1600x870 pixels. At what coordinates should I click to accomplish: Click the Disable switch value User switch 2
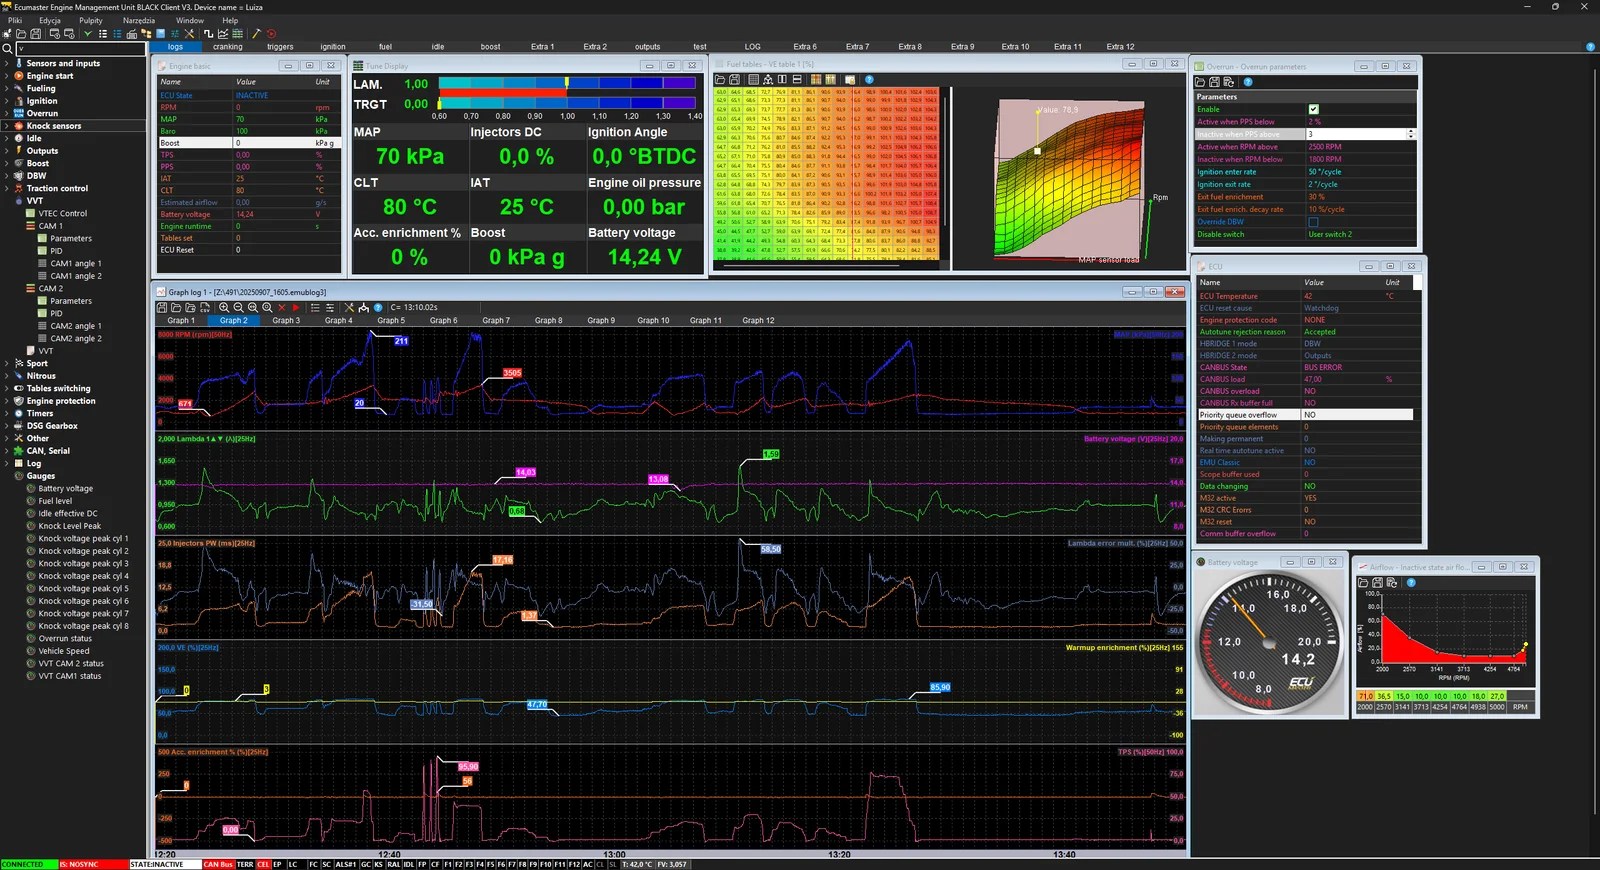click(x=1330, y=235)
